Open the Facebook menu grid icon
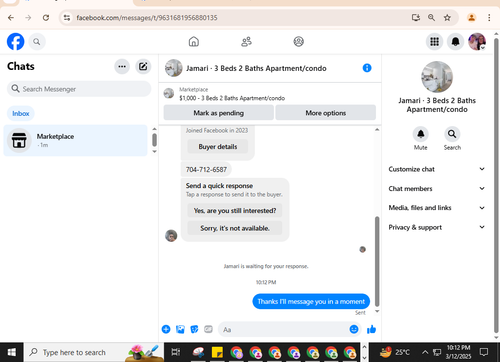 pos(434,42)
